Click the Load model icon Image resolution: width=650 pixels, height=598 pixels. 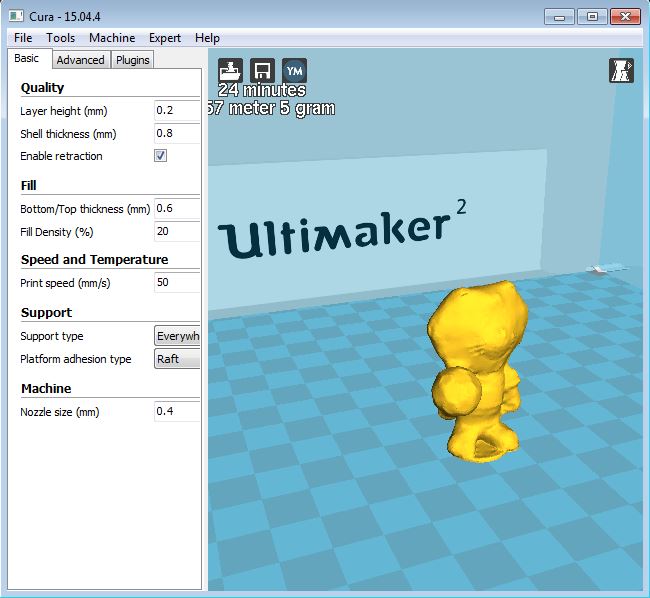pos(230,70)
